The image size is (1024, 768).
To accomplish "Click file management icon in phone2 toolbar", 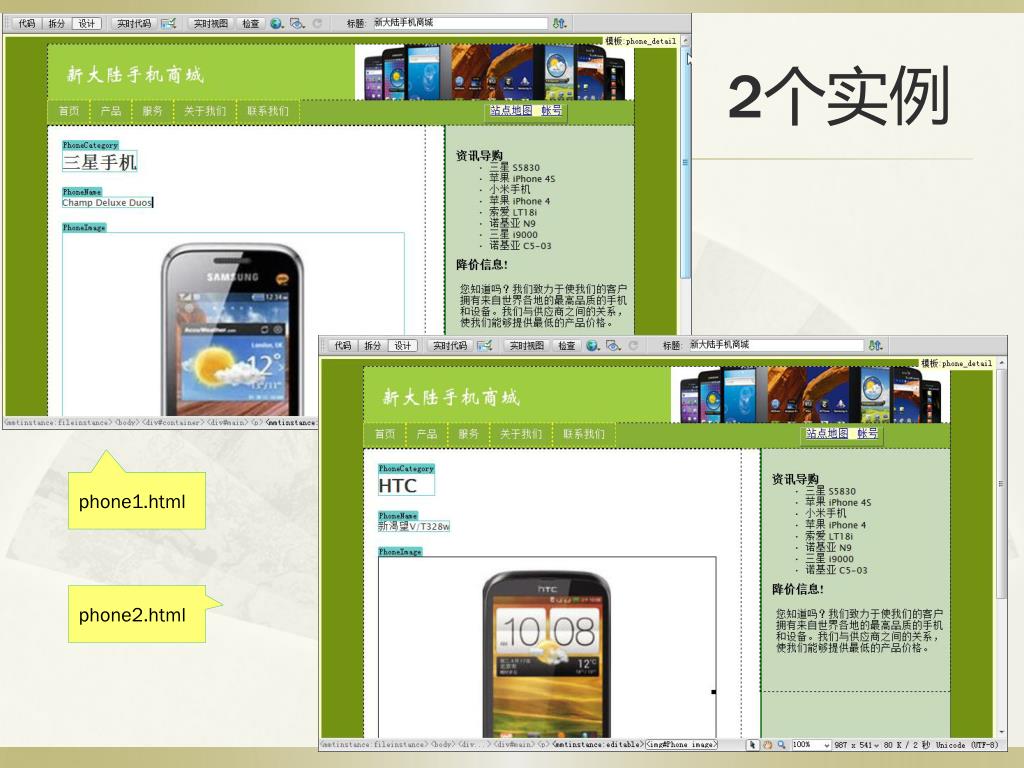I will tap(875, 345).
